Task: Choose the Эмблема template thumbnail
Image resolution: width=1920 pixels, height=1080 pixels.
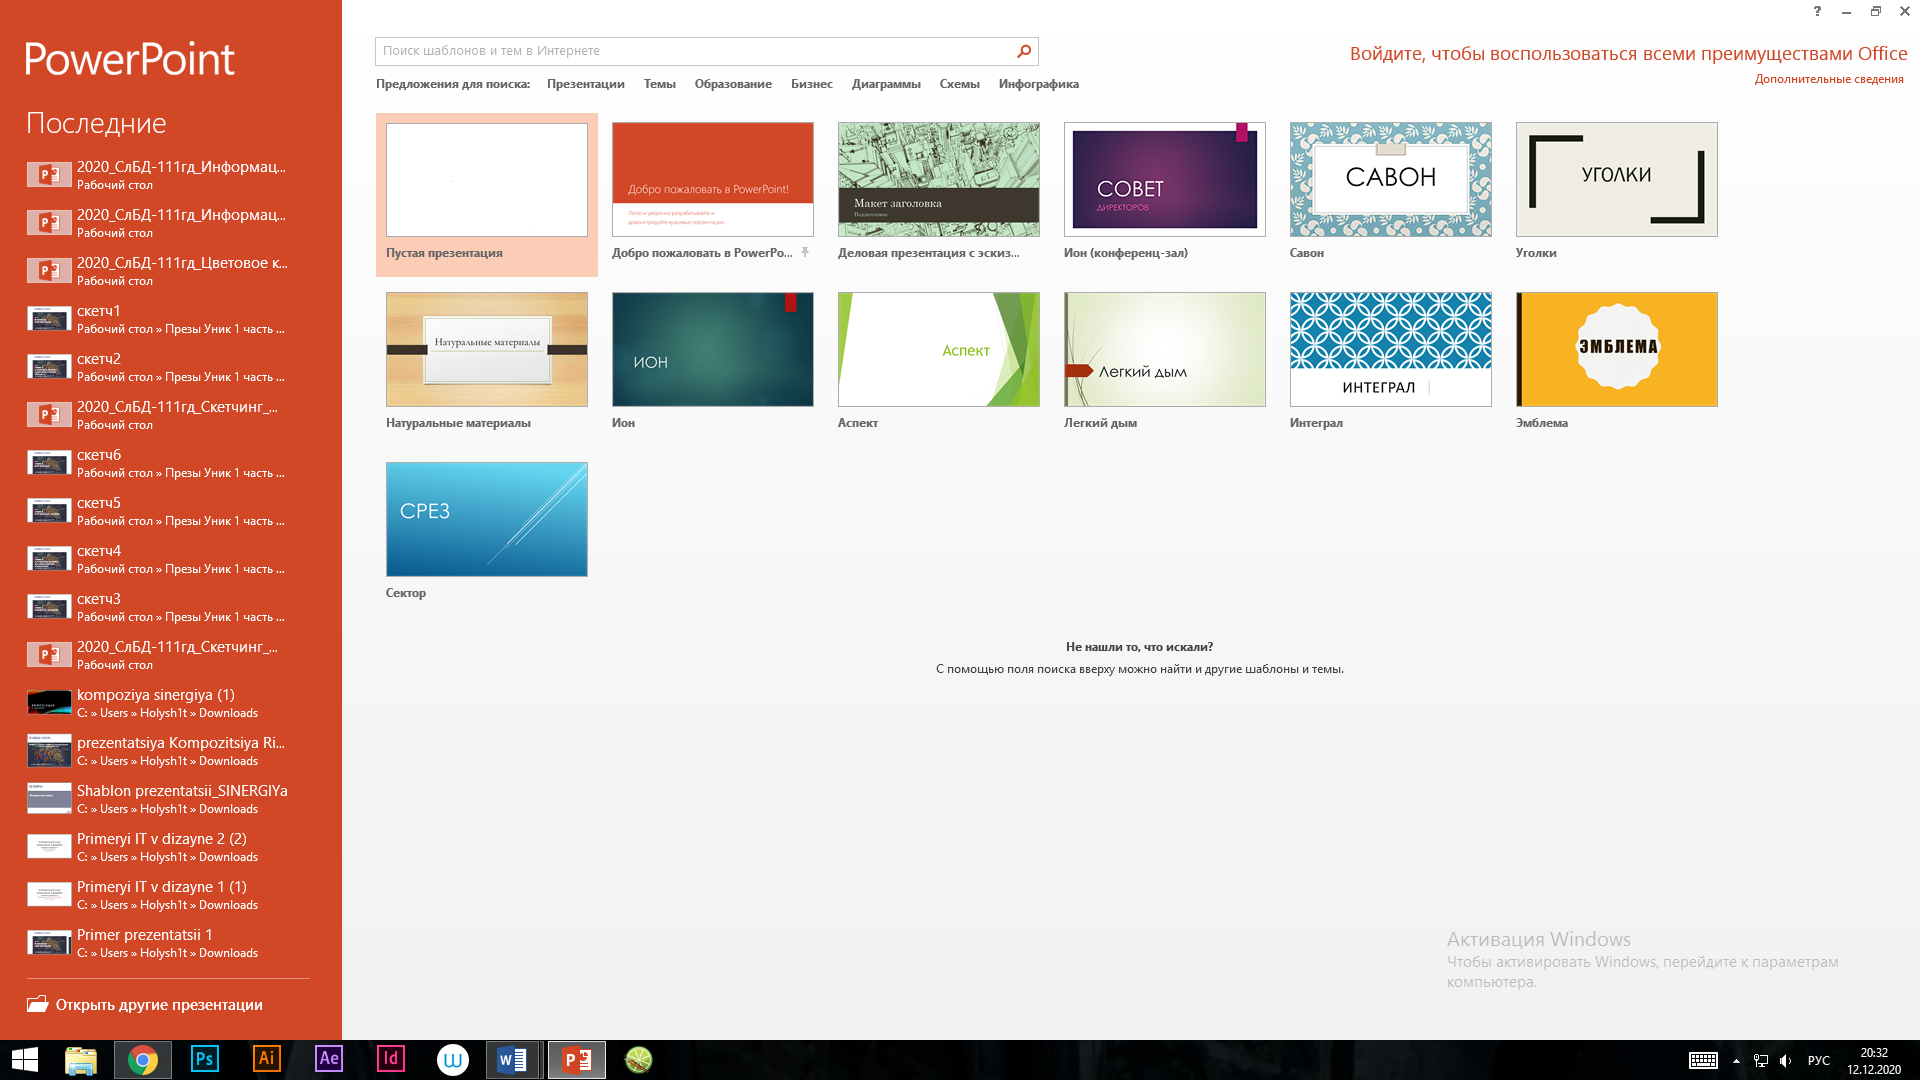Action: tap(1616, 349)
